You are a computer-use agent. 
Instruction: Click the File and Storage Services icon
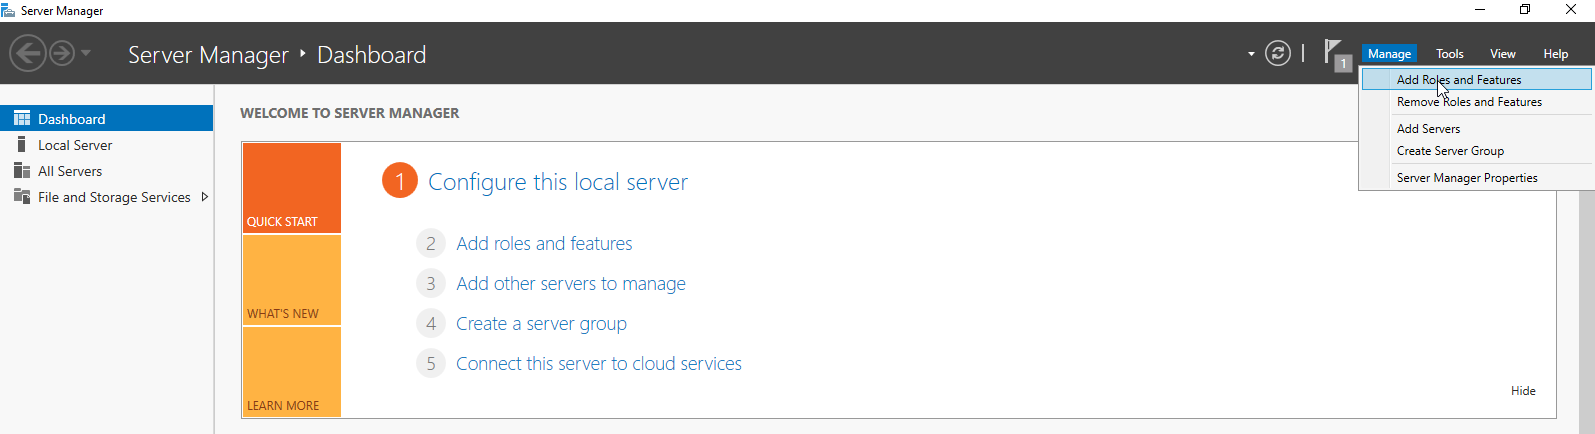pos(22,196)
